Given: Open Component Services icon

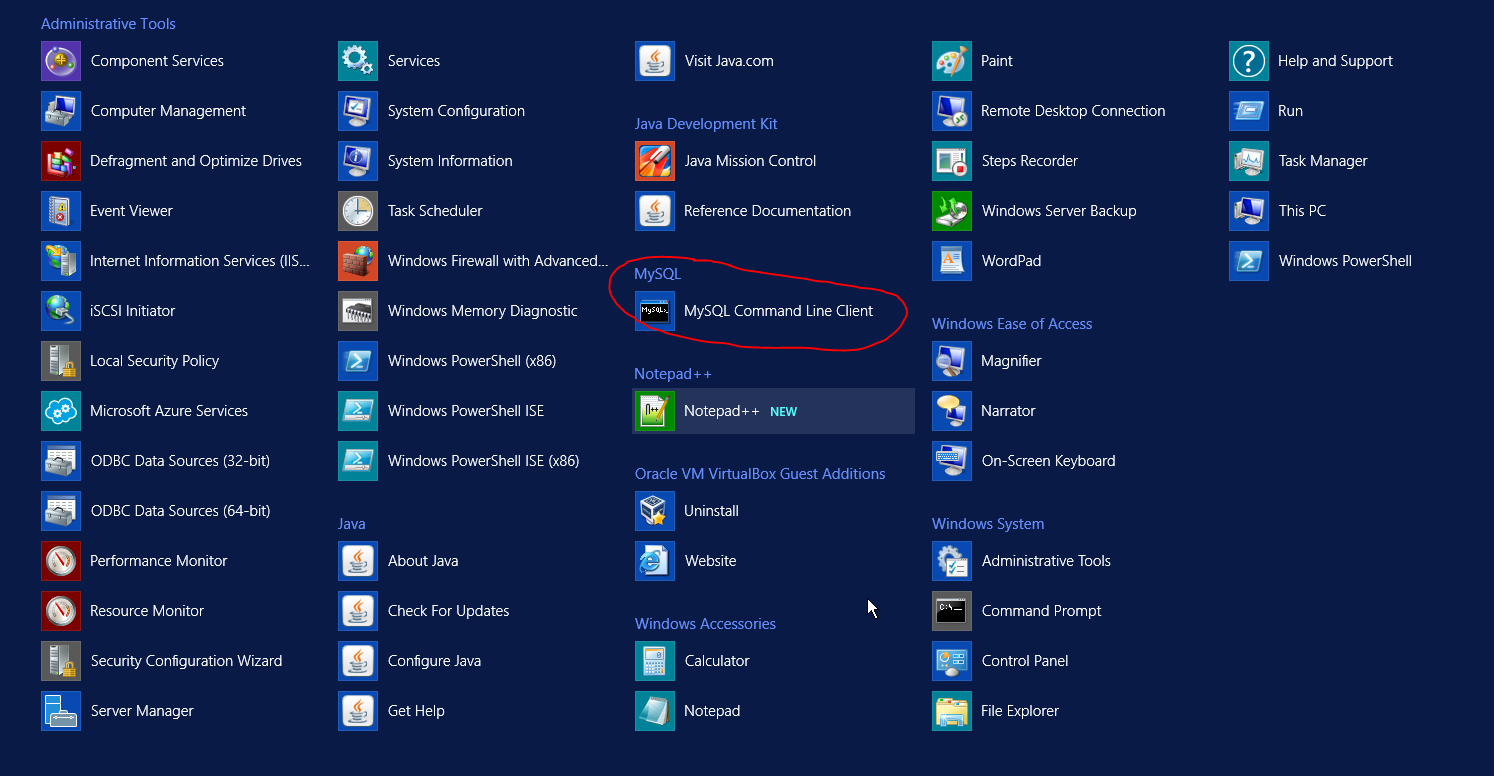Looking at the screenshot, I should click(x=61, y=61).
